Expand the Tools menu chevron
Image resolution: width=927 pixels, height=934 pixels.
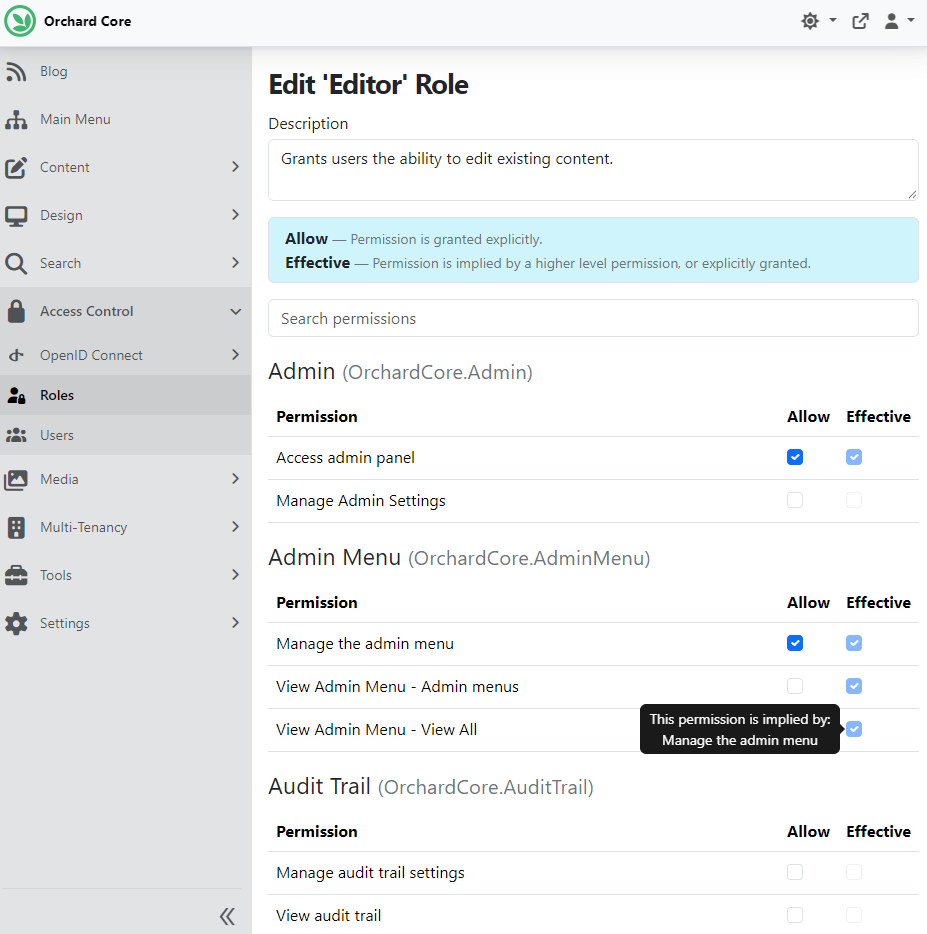(235, 575)
